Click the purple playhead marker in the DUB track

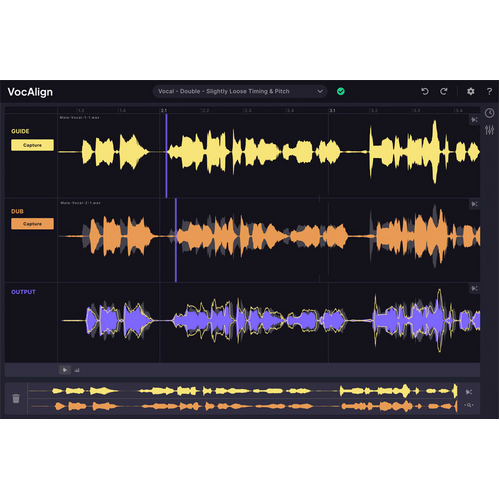[x=176, y=240]
